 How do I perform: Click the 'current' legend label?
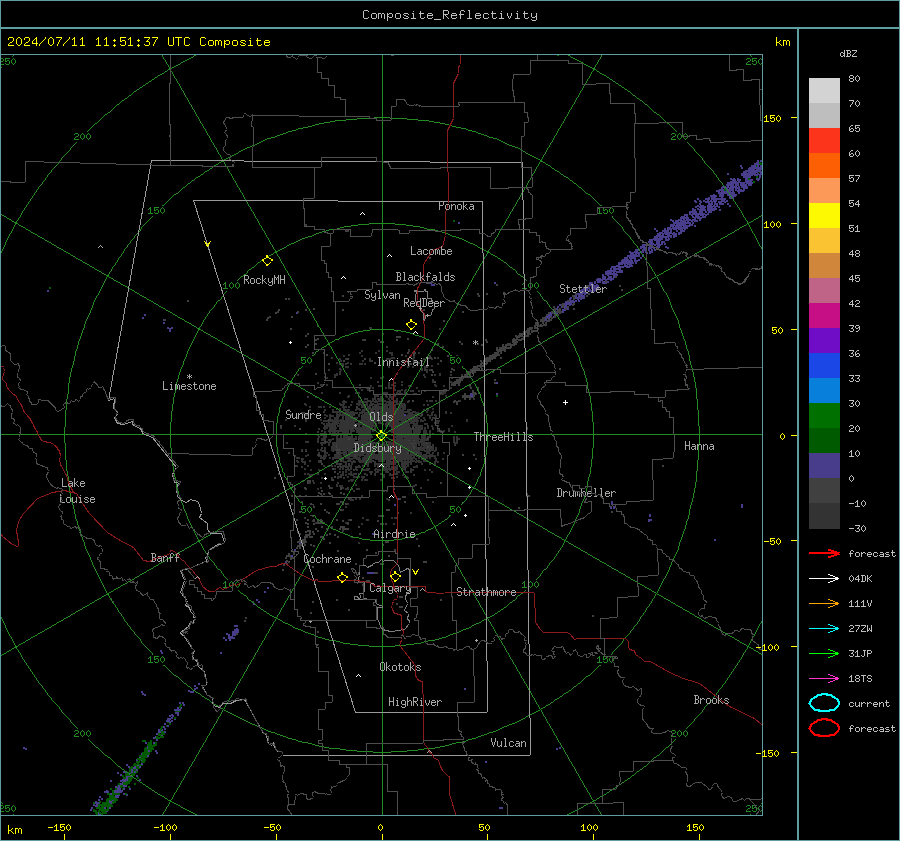coord(869,703)
